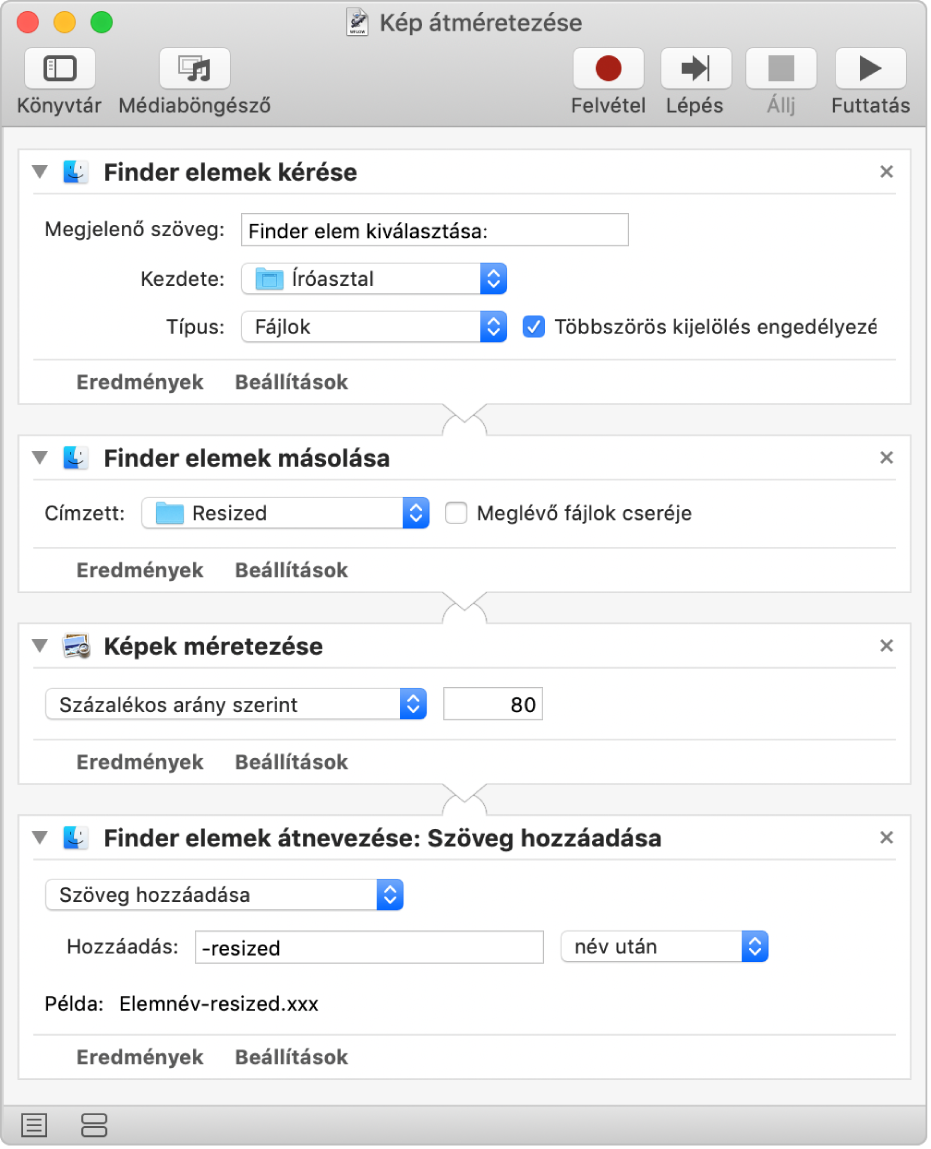The height and width of the screenshot is (1149, 931).
Task: Open the Íróasztal start location dropdown
Action: [x=374, y=279]
